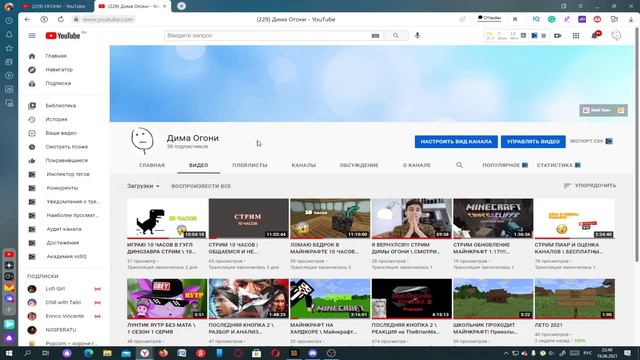Open the Статистика vidIQ tab
The height and width of the screenshot is (360, 640).
[x=558, y=165]
